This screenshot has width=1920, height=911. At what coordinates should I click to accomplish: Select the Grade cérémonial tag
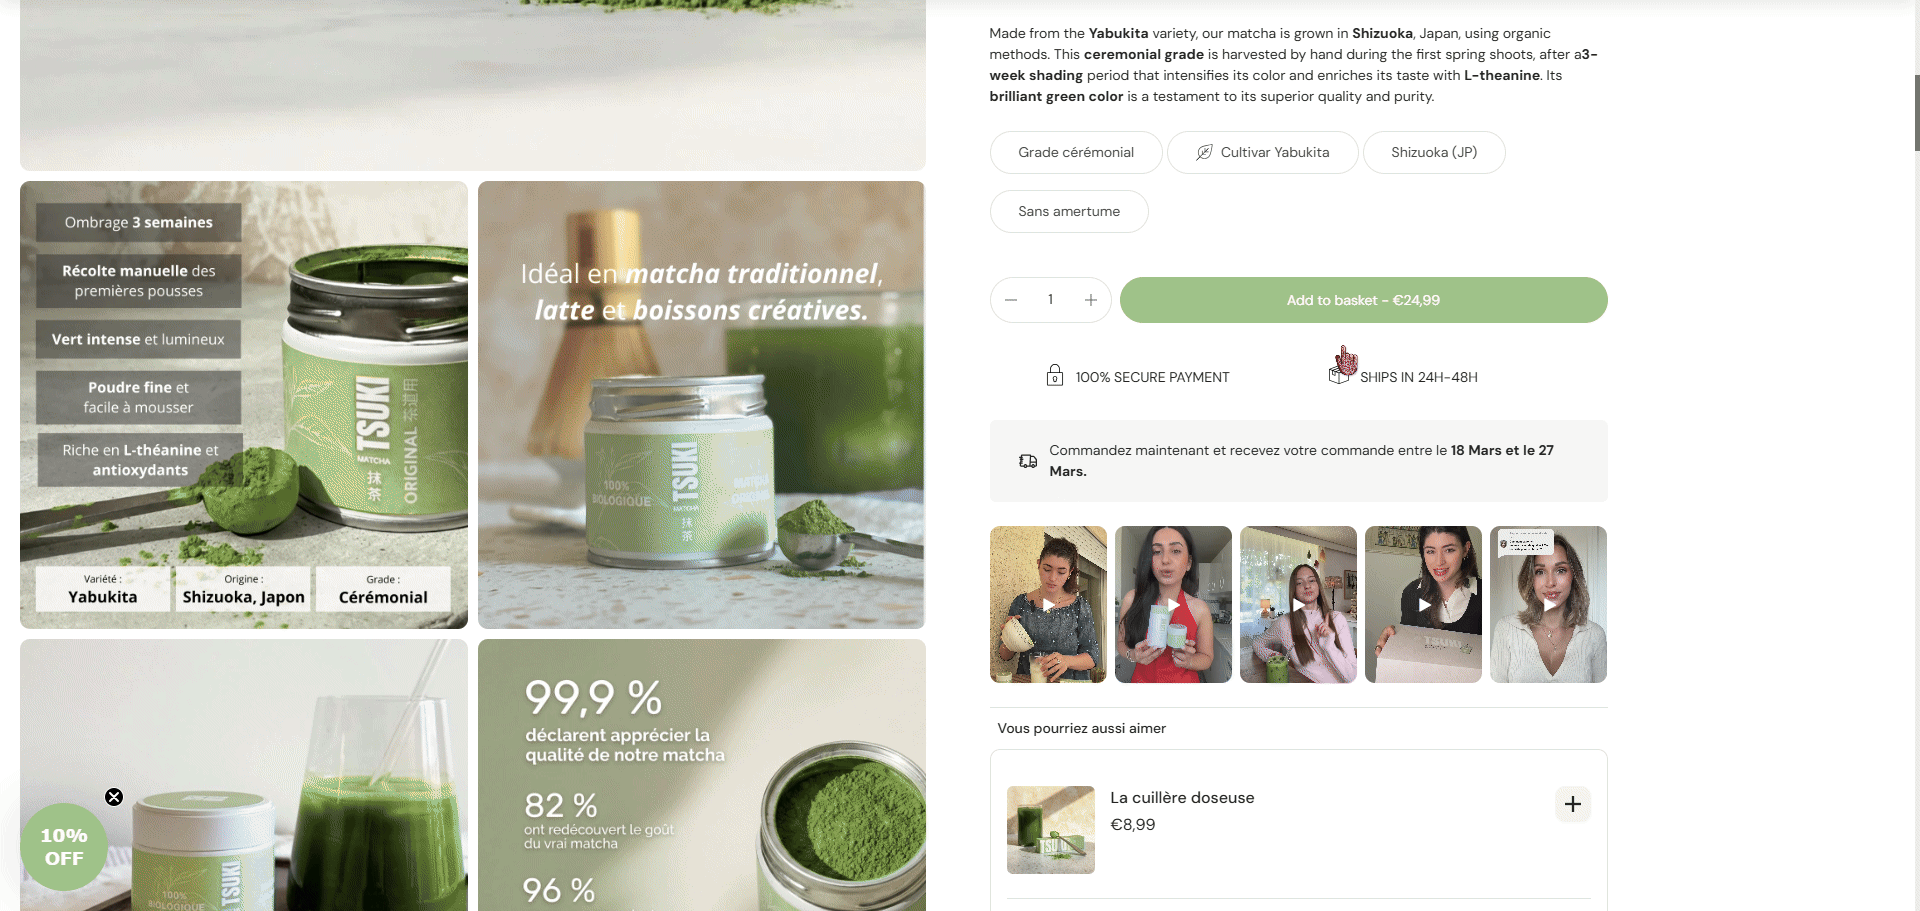click(x=1076, y=152)
